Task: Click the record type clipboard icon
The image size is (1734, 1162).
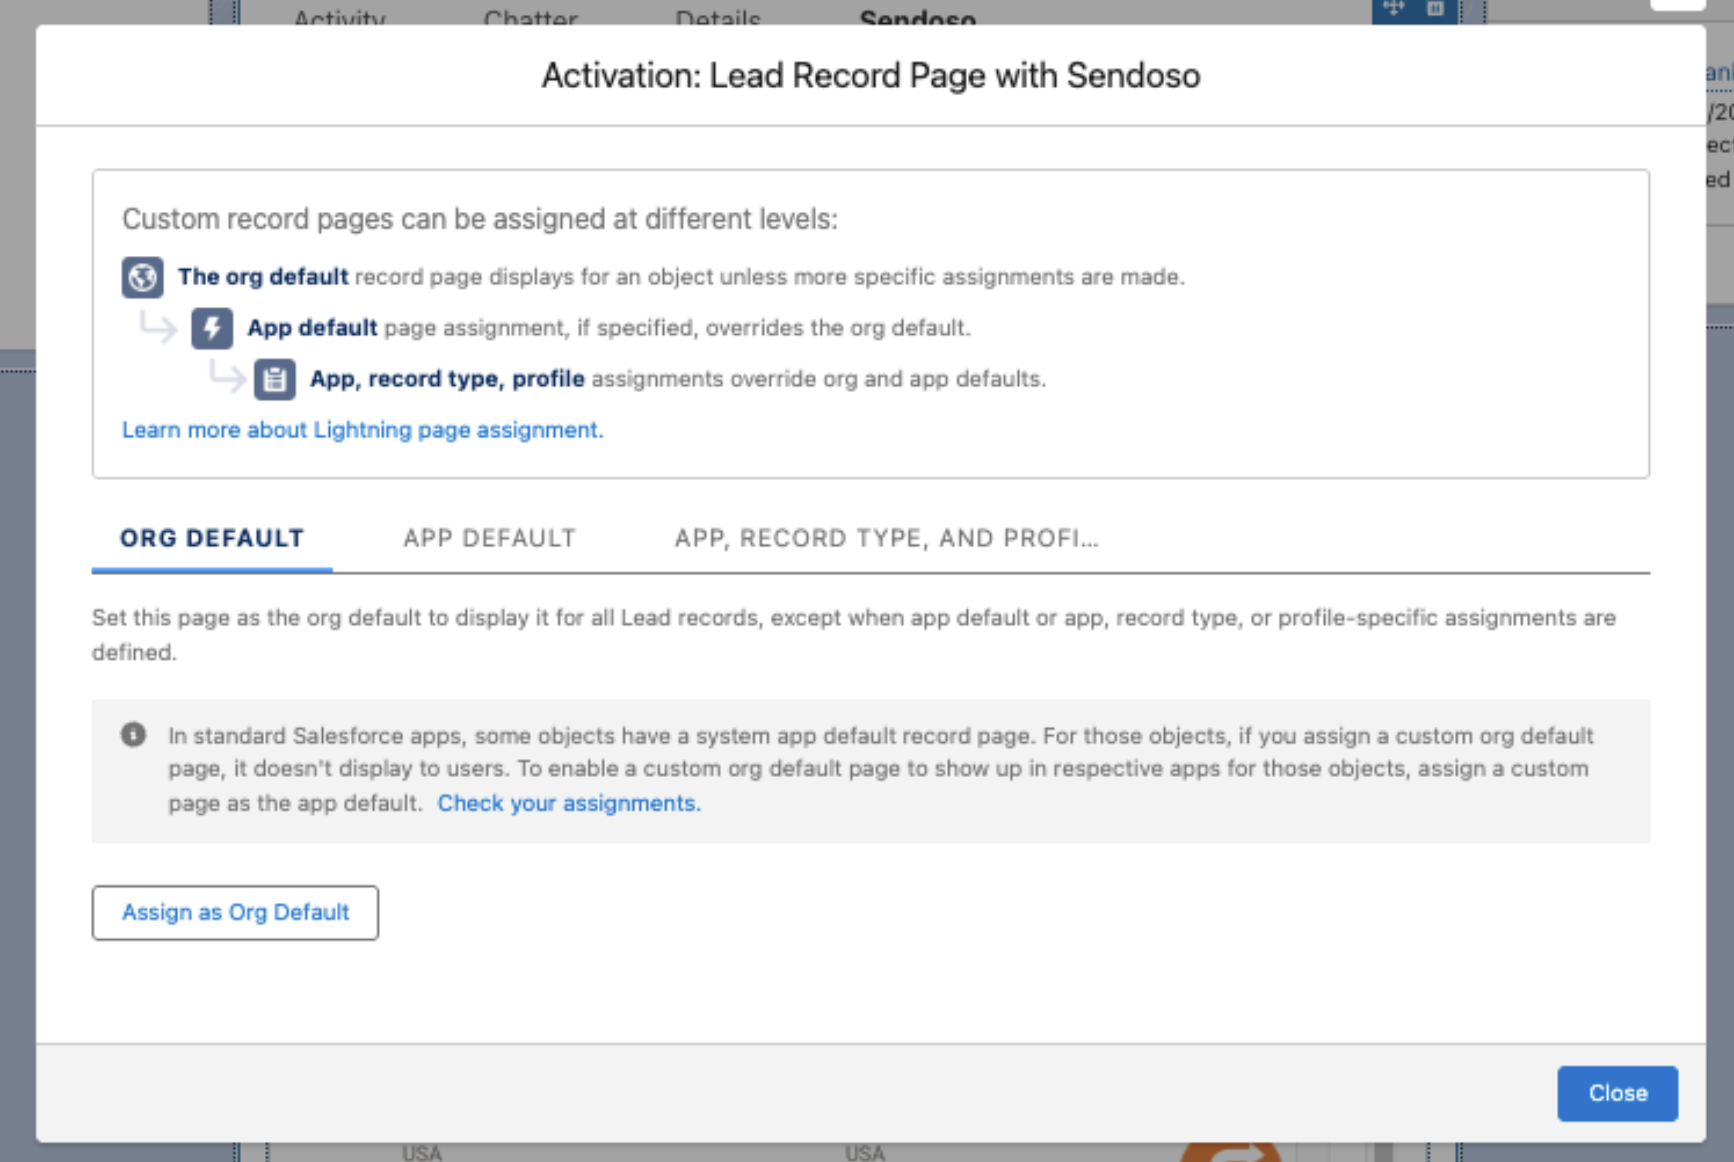Action: pyautogui.click(x=274, y=379)
